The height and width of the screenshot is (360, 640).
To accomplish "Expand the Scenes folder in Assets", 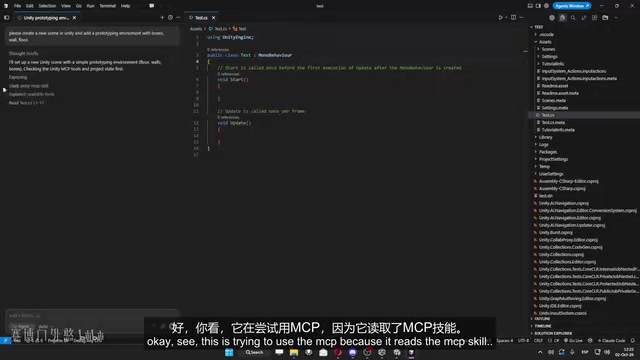I will pos(548,49).
